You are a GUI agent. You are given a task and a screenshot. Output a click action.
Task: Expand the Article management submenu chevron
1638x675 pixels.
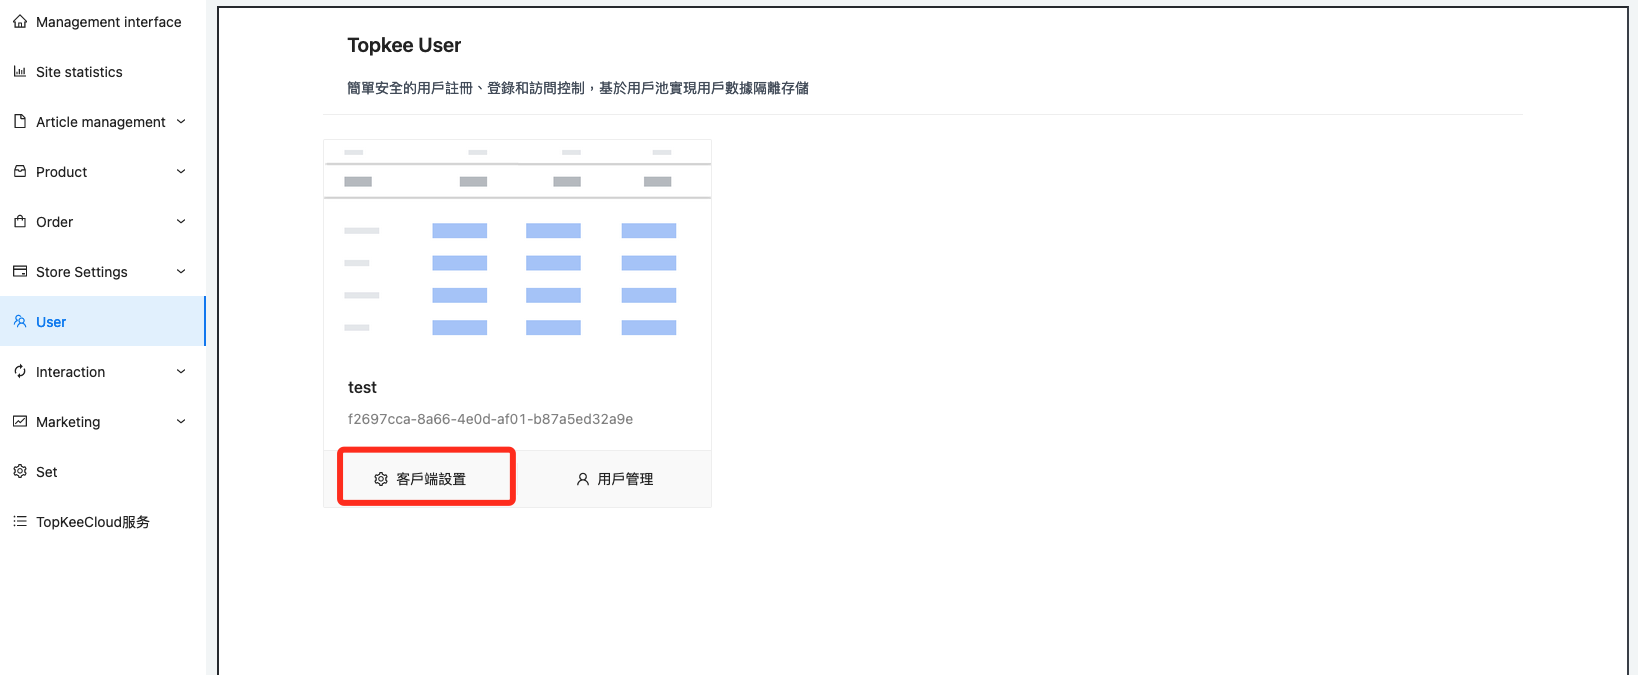181,121
